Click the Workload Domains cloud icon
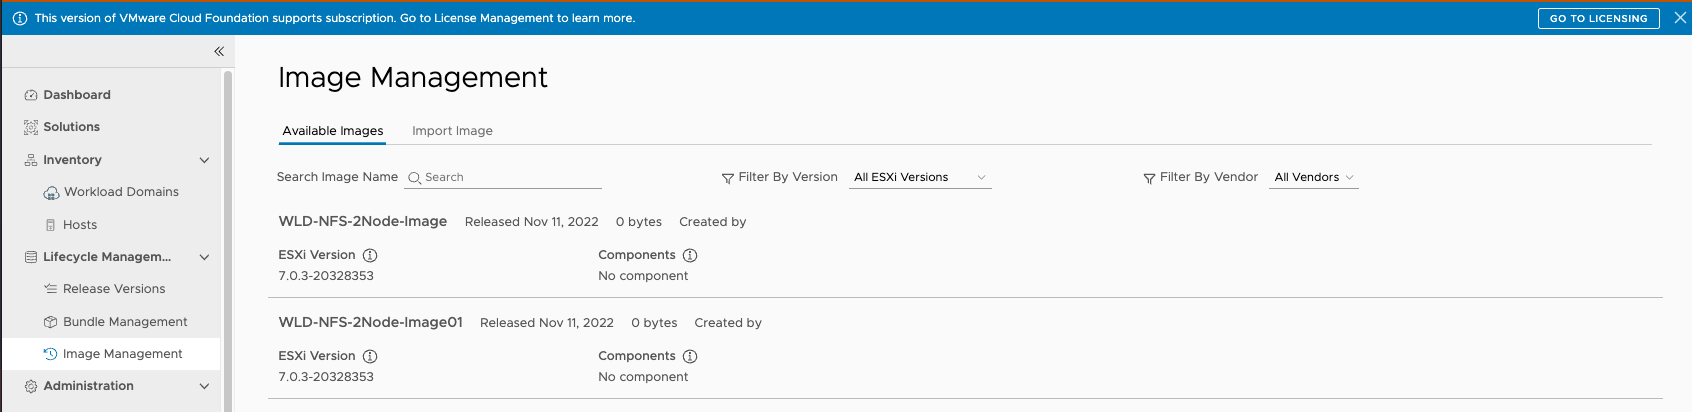Viewport: 1692px width, 412px height. [x=51, y=192]
